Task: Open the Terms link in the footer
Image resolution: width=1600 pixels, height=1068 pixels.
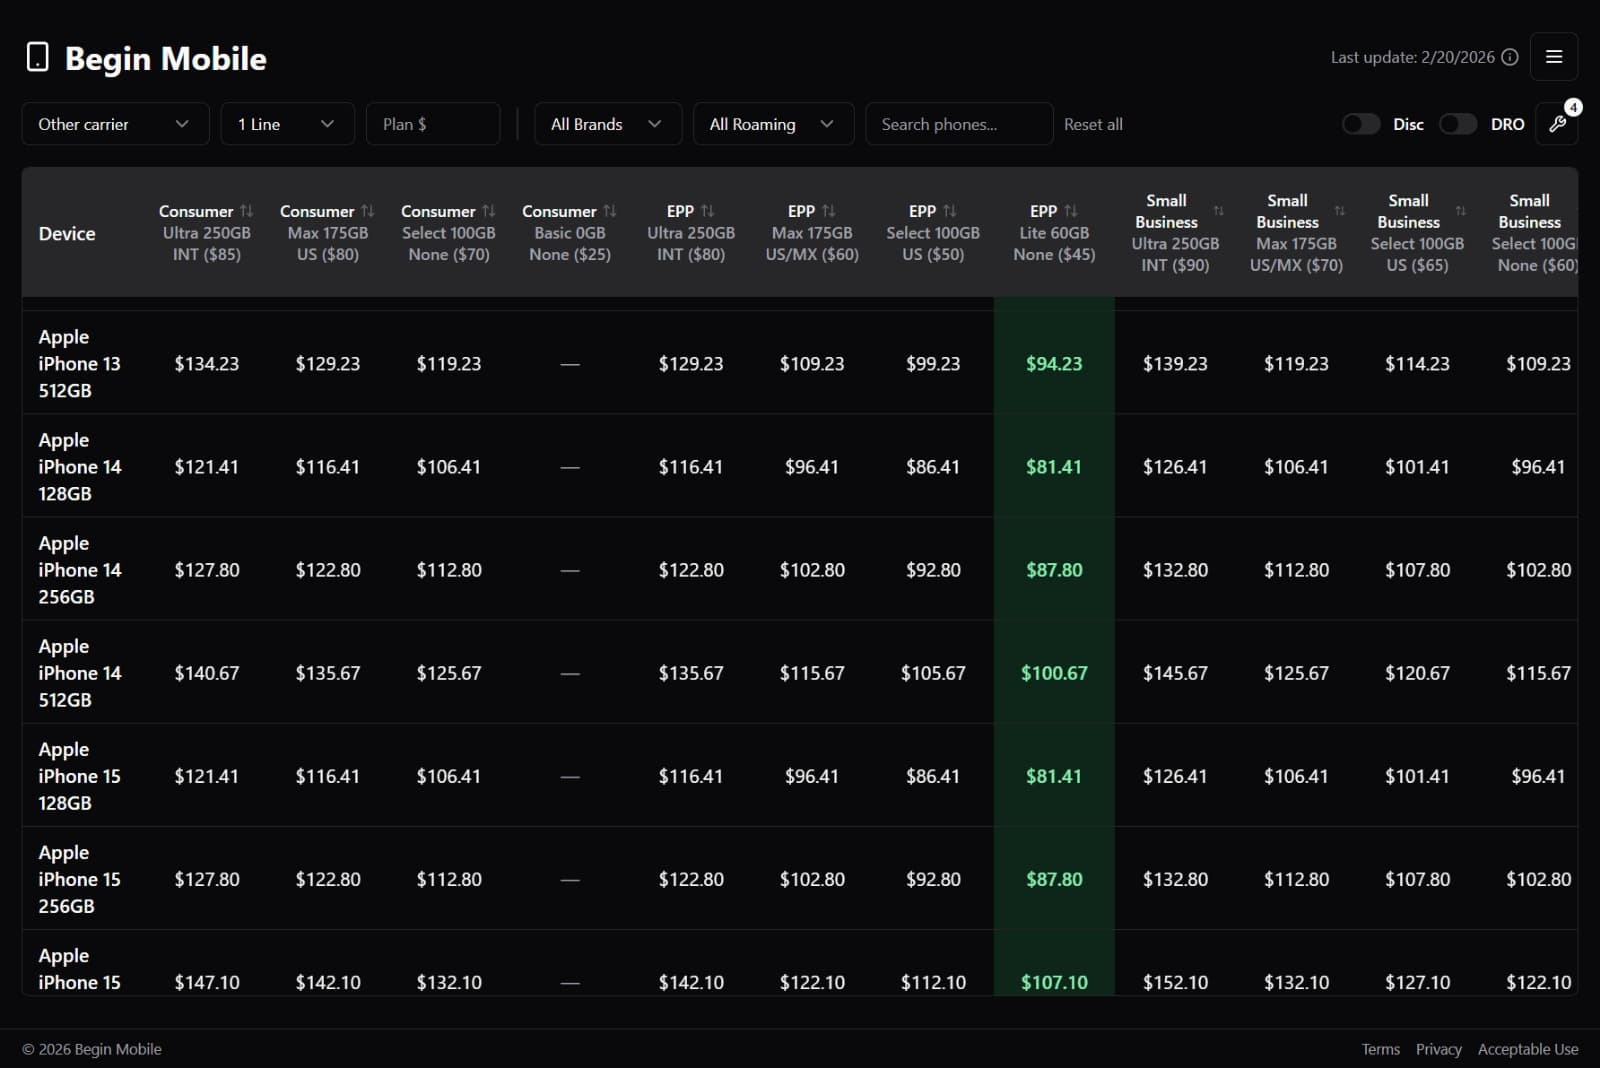Action: [x=1380, y=1049]
